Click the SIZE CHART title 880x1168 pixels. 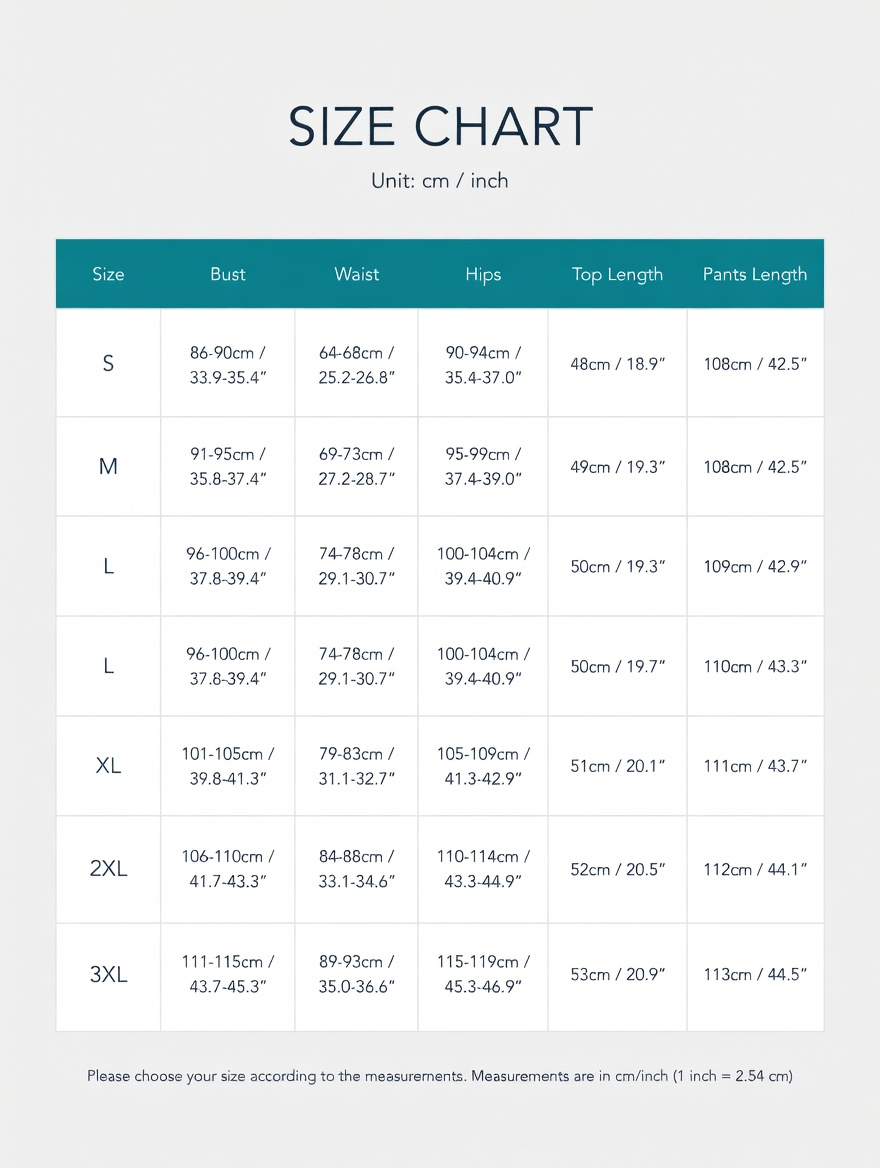(x=440, y=127)
